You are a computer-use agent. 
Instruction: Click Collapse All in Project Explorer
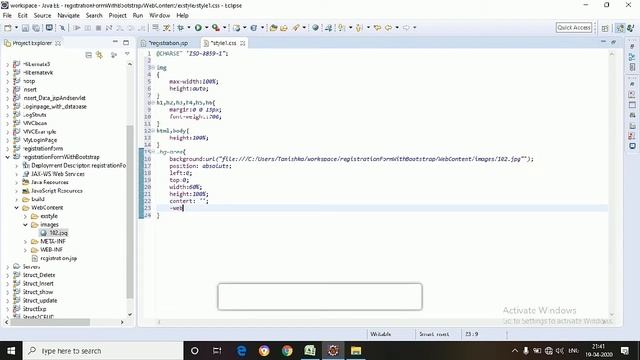point(89,55)
